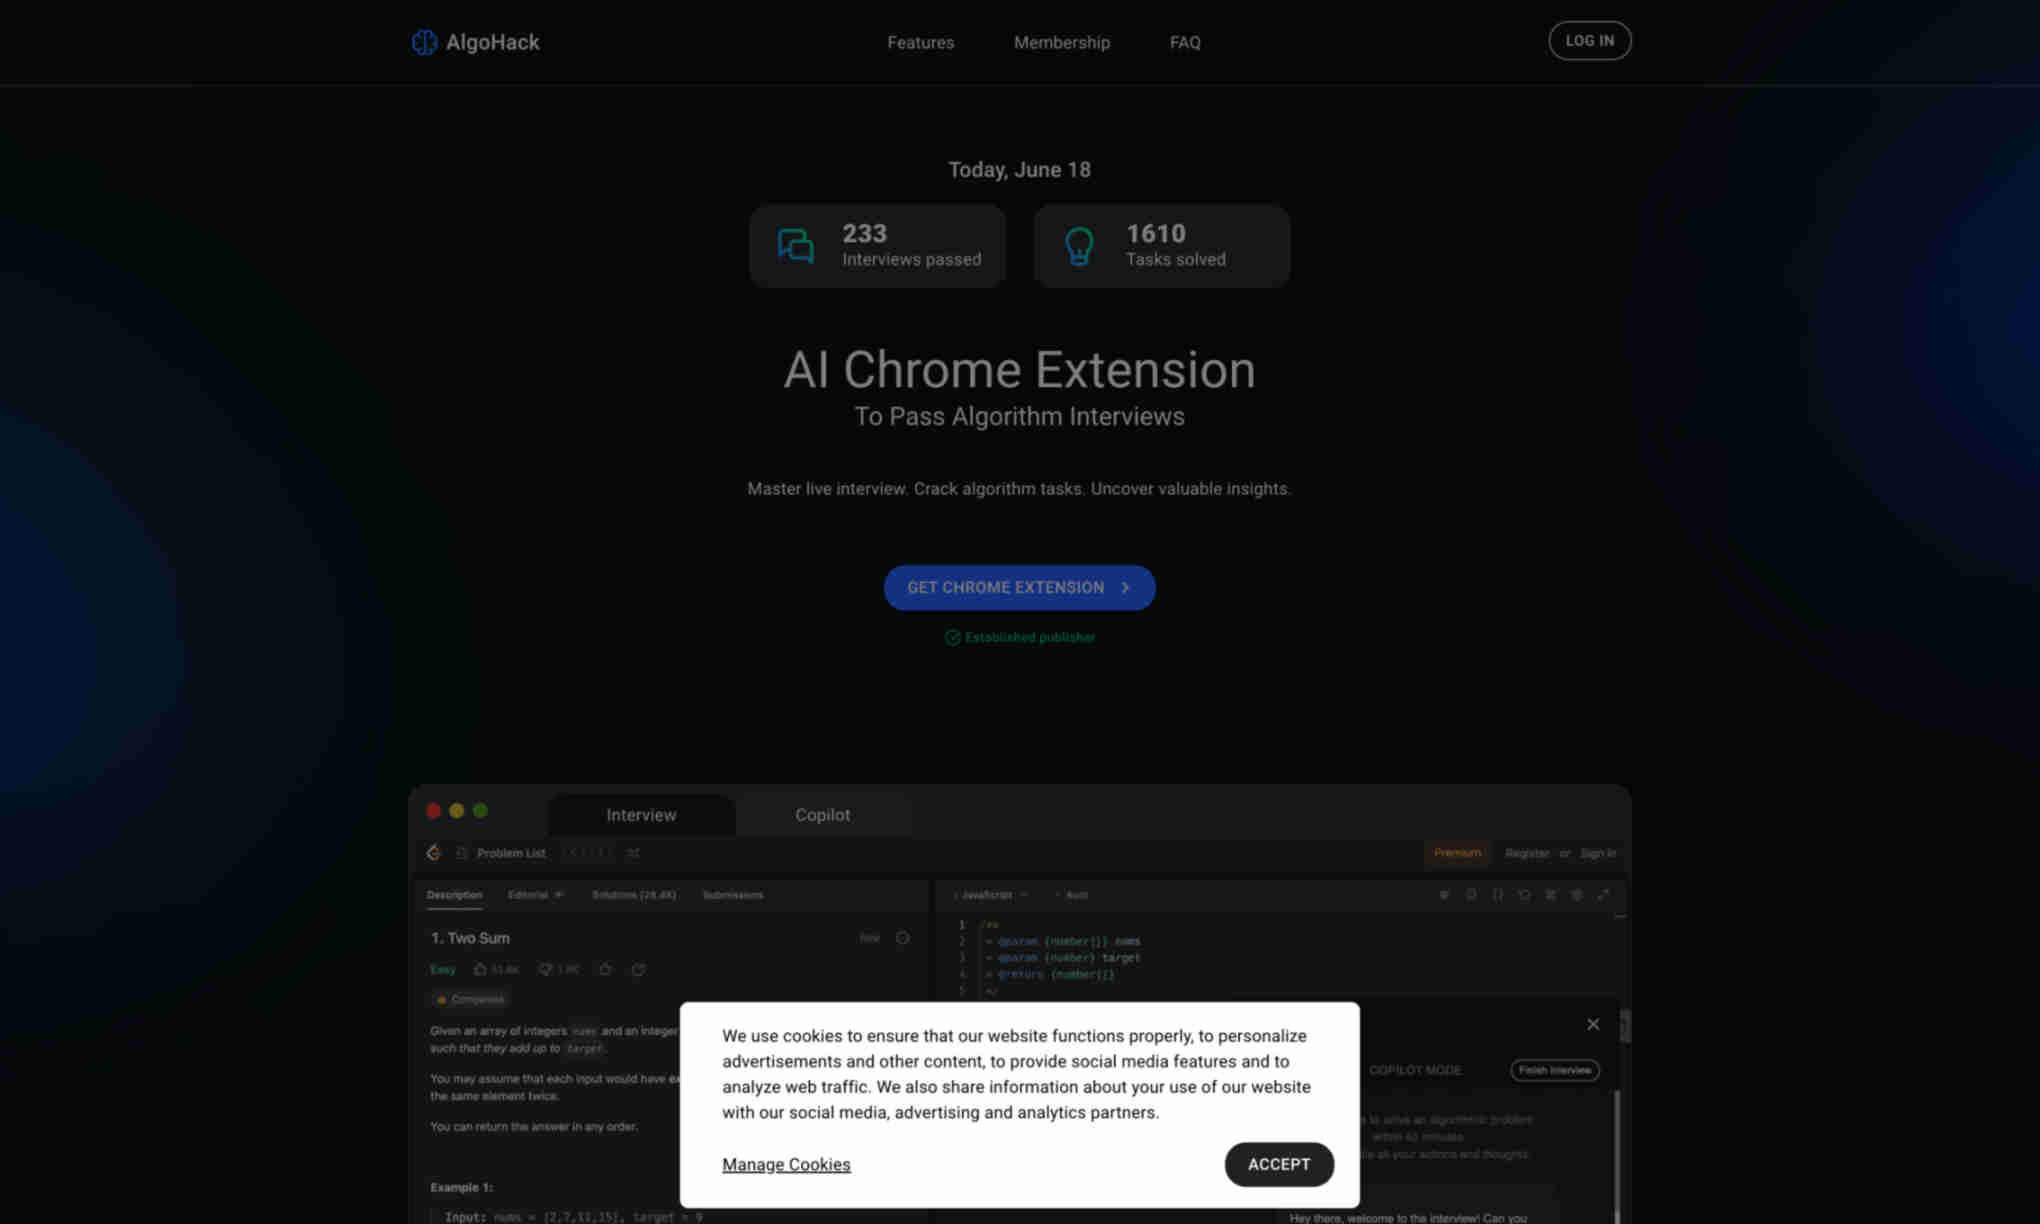Click the arrow inside the Chrome extension button

[1125, 588]
